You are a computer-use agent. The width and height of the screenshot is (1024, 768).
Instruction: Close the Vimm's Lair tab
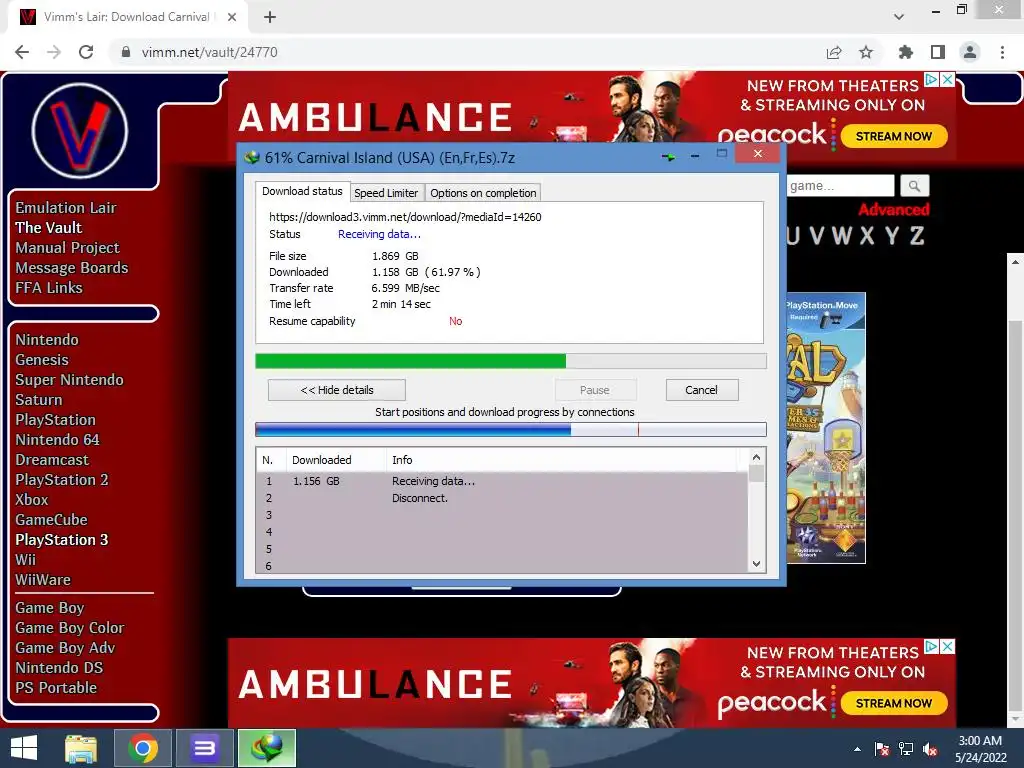pos(232,17)
